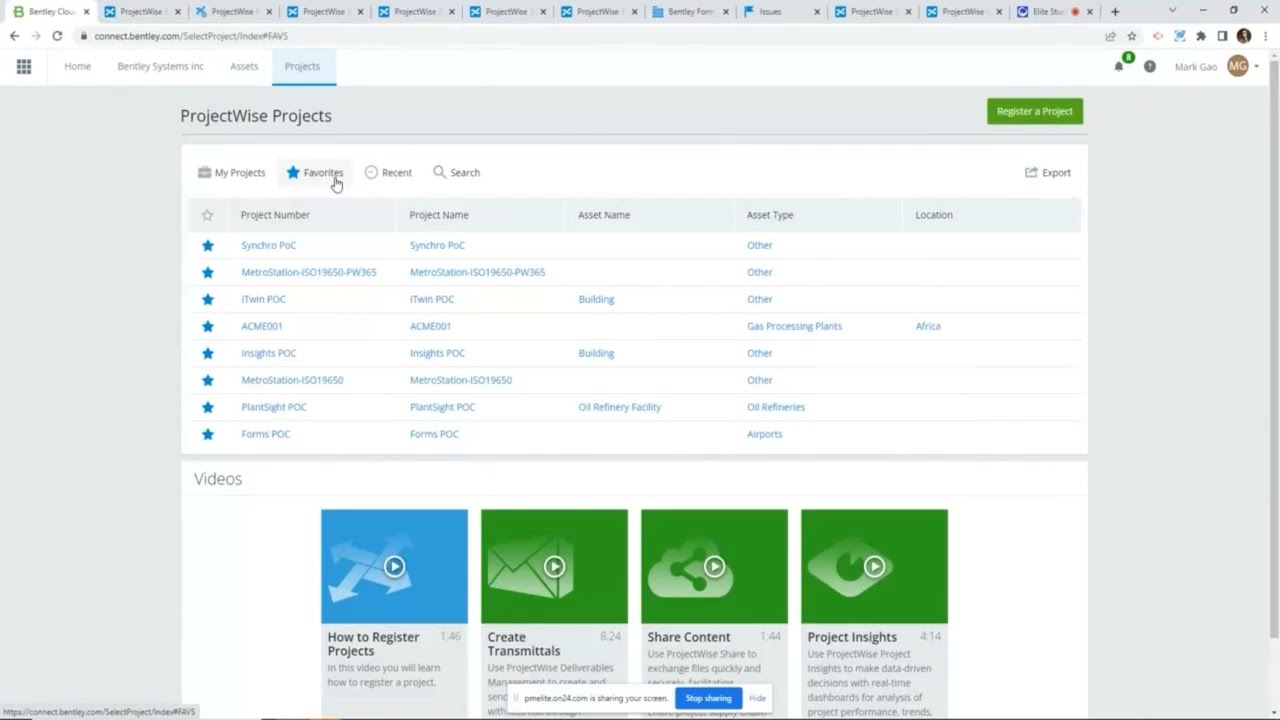This screenshot has height=720, width=1280.
Task: Open the apps grid launcher icon
Action: [24, 66]
